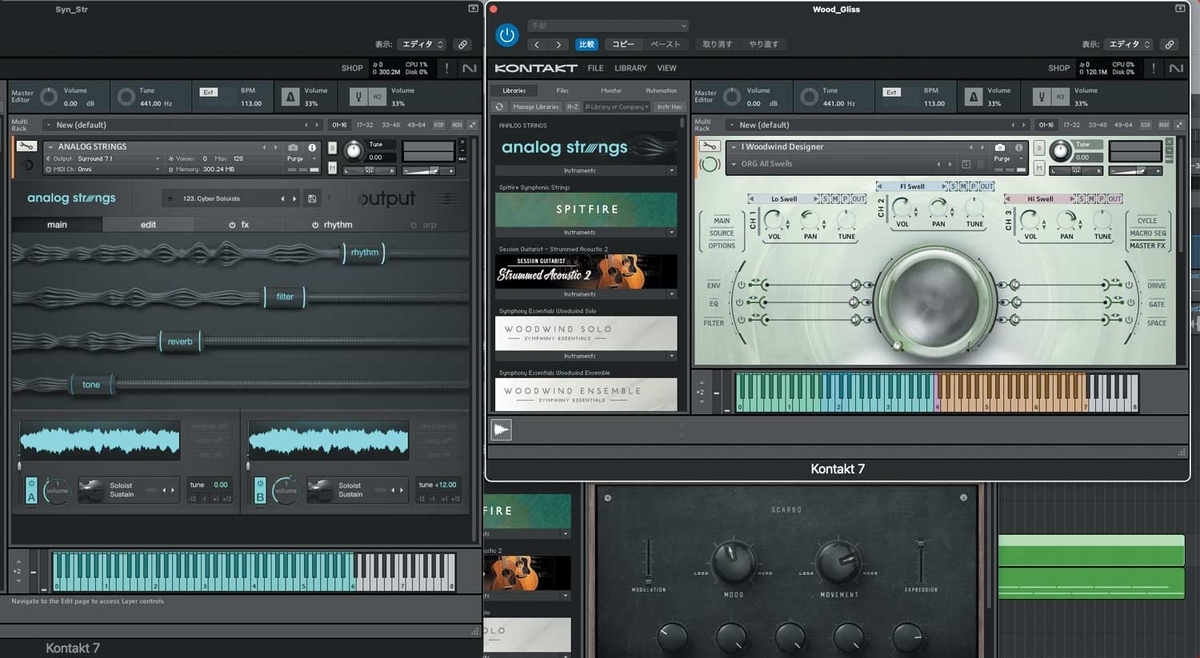The height and width of the screenshot is (658, 1200).
Task: Open wrench edit icon of Woodwind Designer
Action: [x=710, y=148]
